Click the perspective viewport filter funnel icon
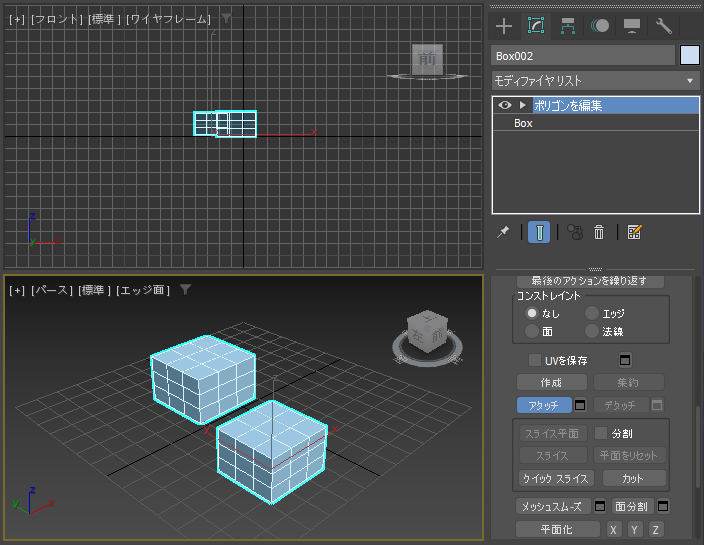This screenshot has height=545, width=704. [x=185, y=290]
